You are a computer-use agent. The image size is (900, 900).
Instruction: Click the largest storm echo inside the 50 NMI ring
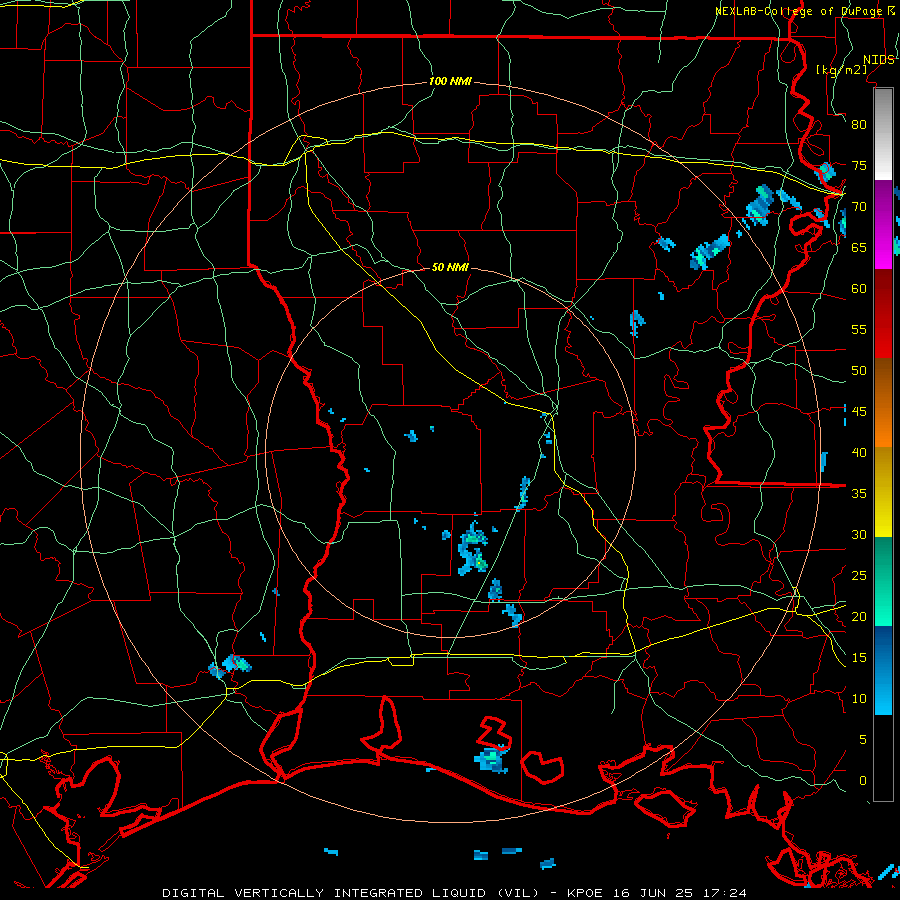click(x=473, y=550)
